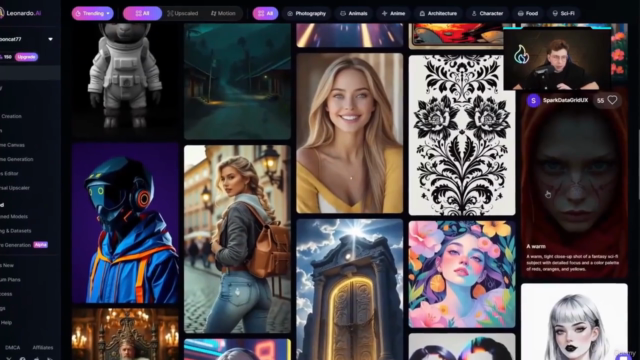Click the Upgrade button in sidebar
The width and height of the screenshot is (640, 360).
click(27, 57)
